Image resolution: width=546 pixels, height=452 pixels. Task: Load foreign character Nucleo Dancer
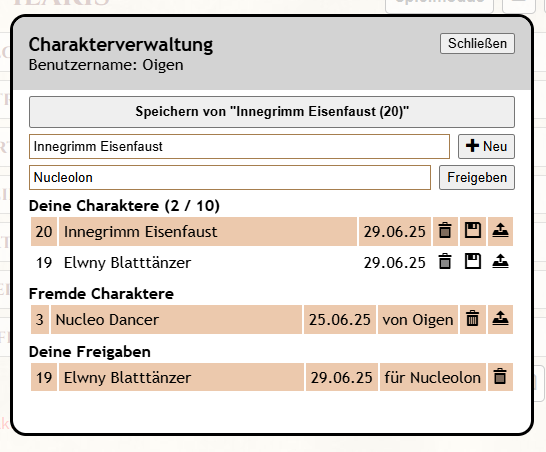[x=500, y=319]
